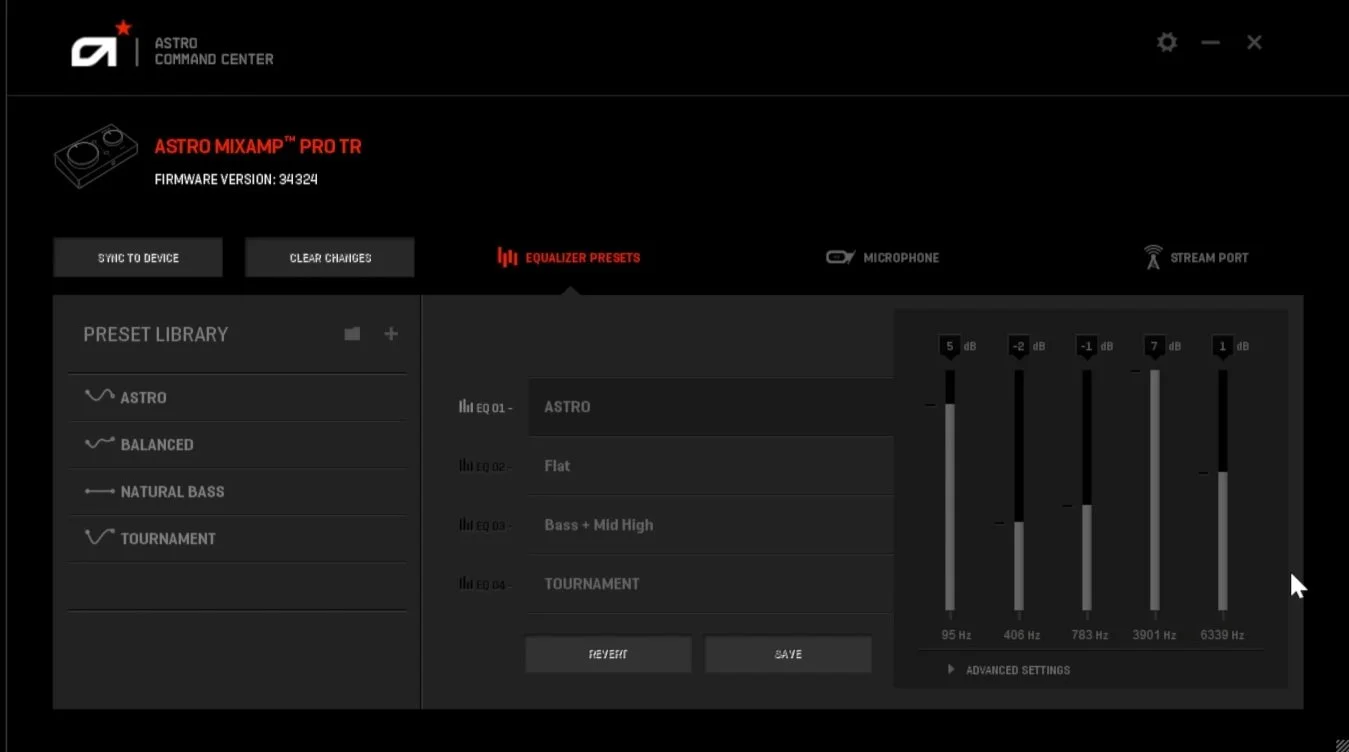This screenshot has width=1349, height=752.
Task: Open the Stream Port tab
Action: pos(1196,257)
